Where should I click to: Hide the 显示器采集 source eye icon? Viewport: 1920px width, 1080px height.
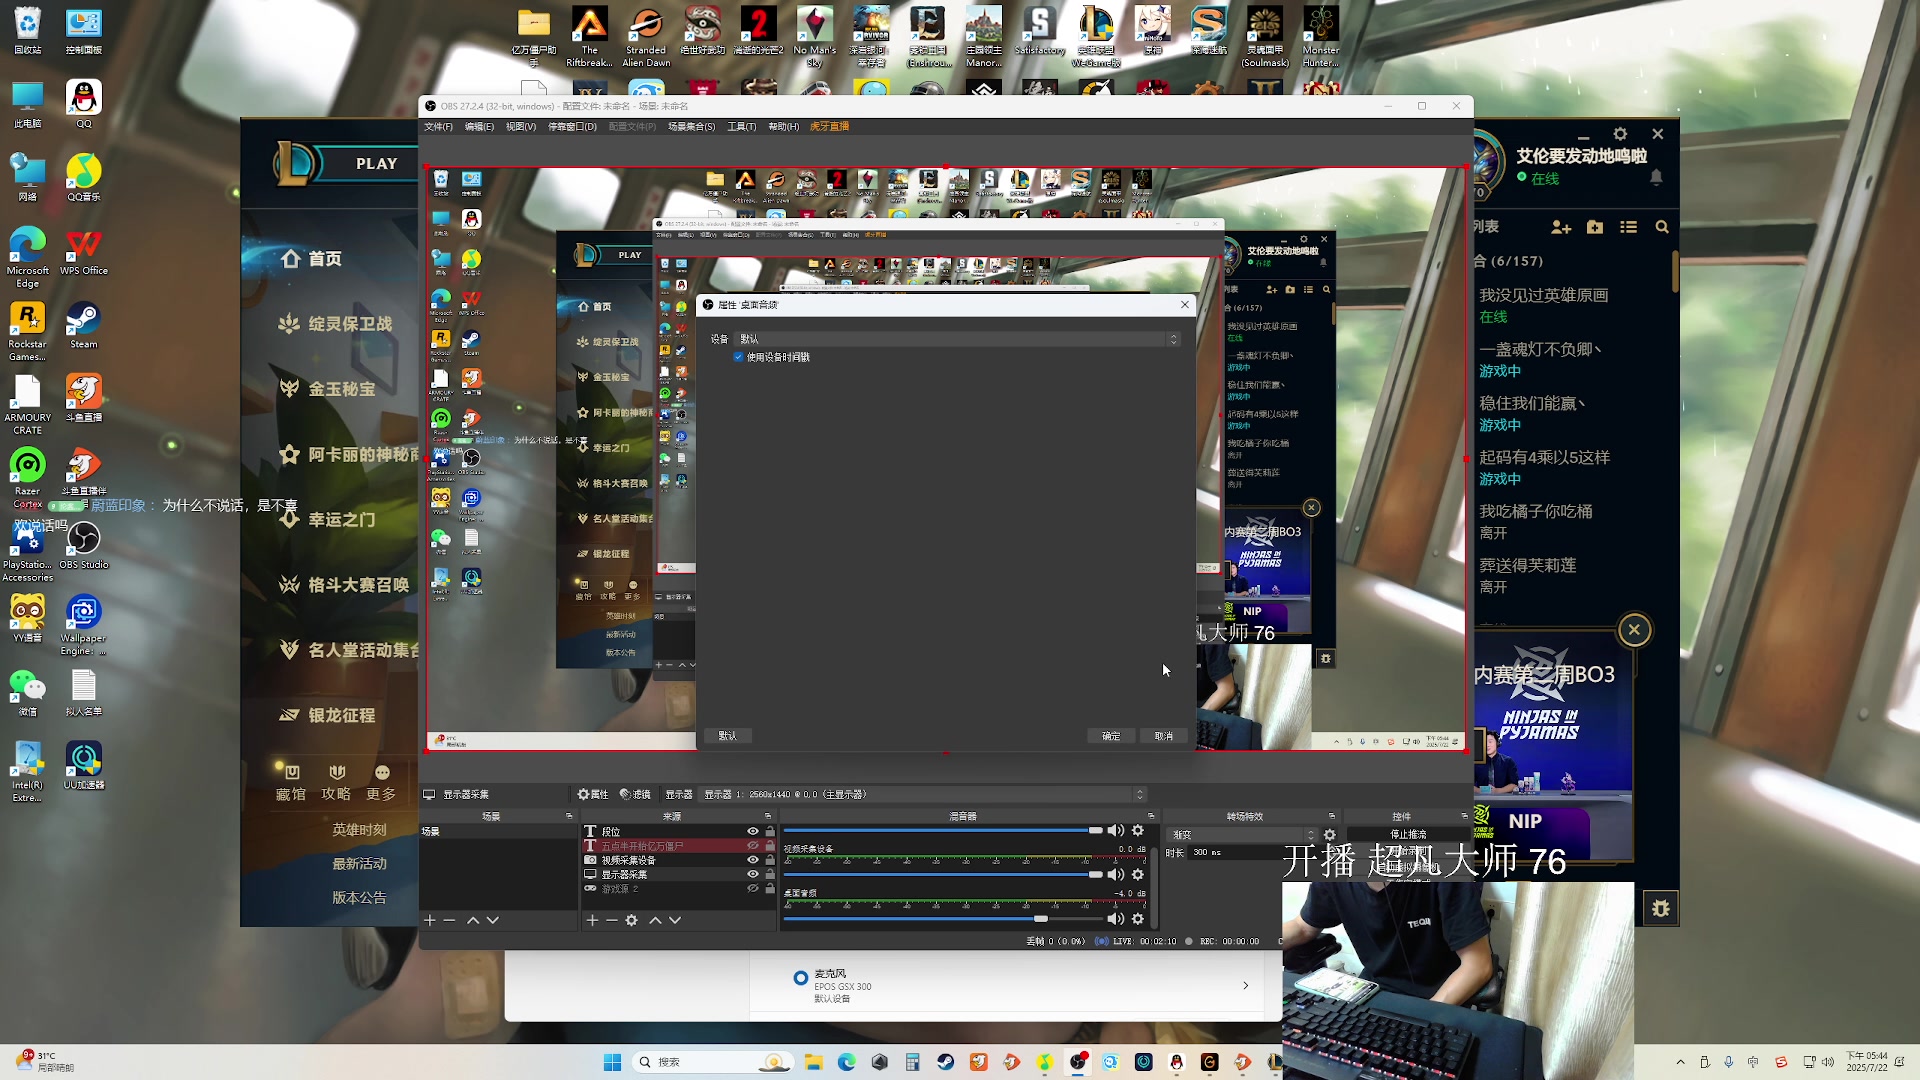(x=753, y=874)
